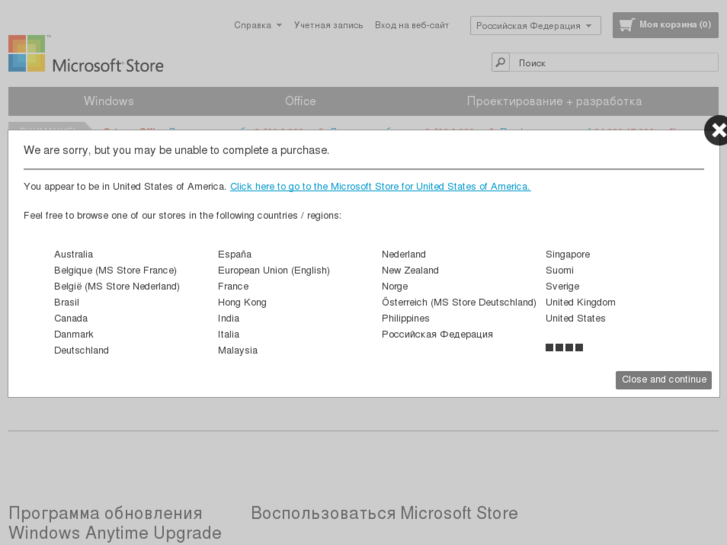The width and height of the screenshot is (727, 545).
Task: Click in the Поиск search field
Action: point(610,63)
